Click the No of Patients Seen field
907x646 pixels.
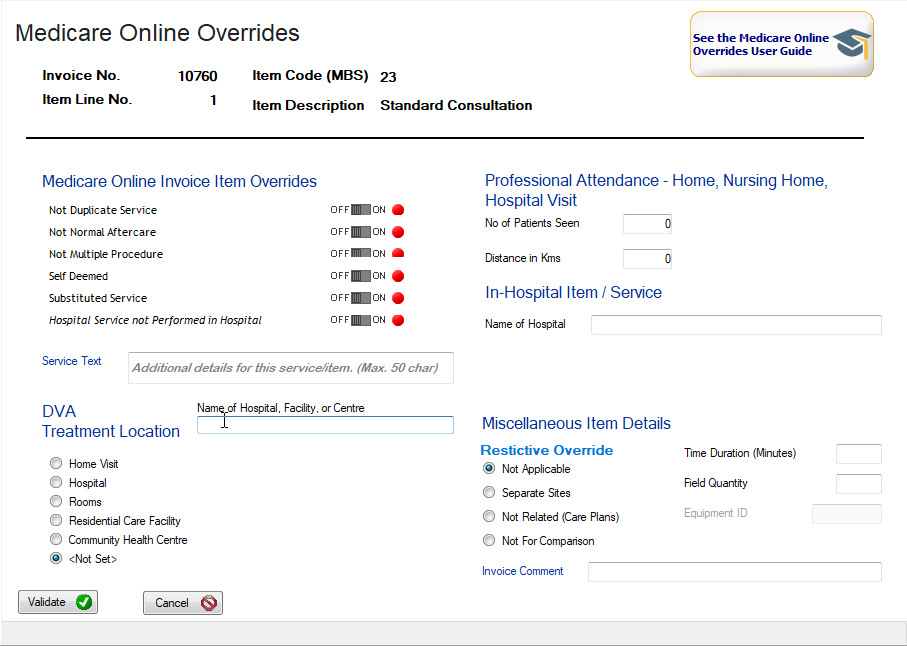(647, 224)
